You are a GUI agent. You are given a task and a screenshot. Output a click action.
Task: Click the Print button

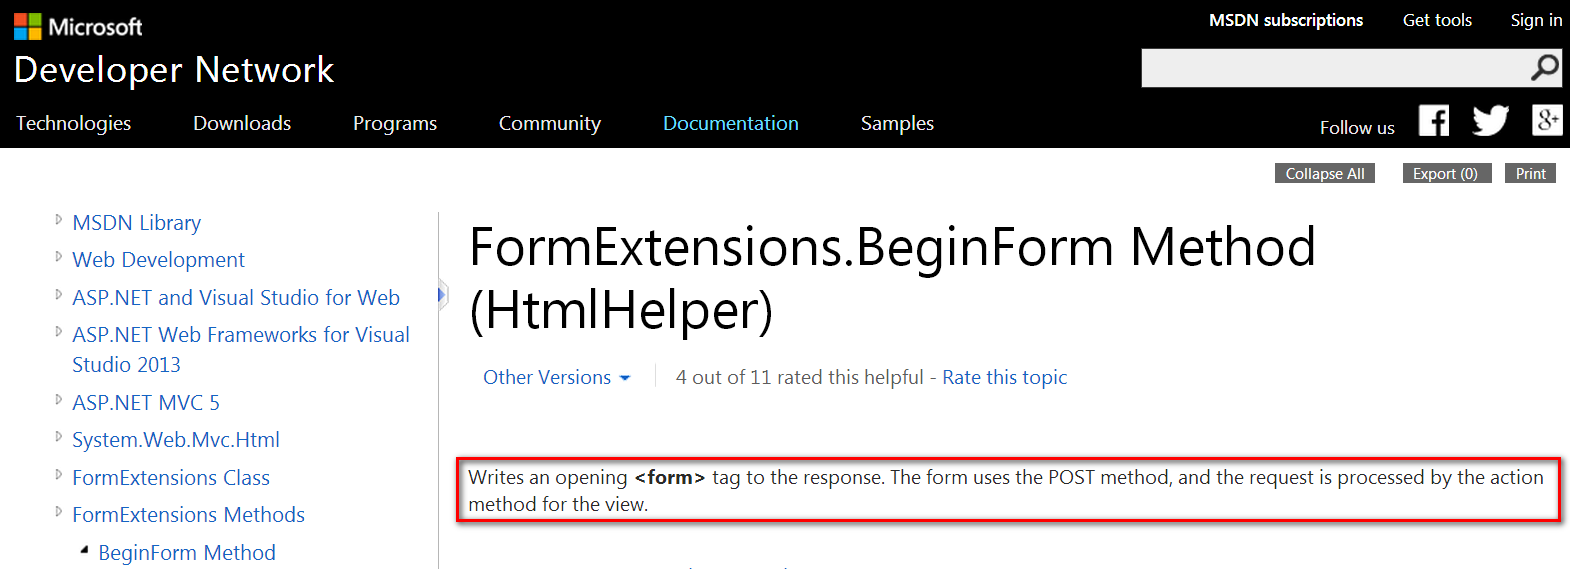[x=1530, y=173]
